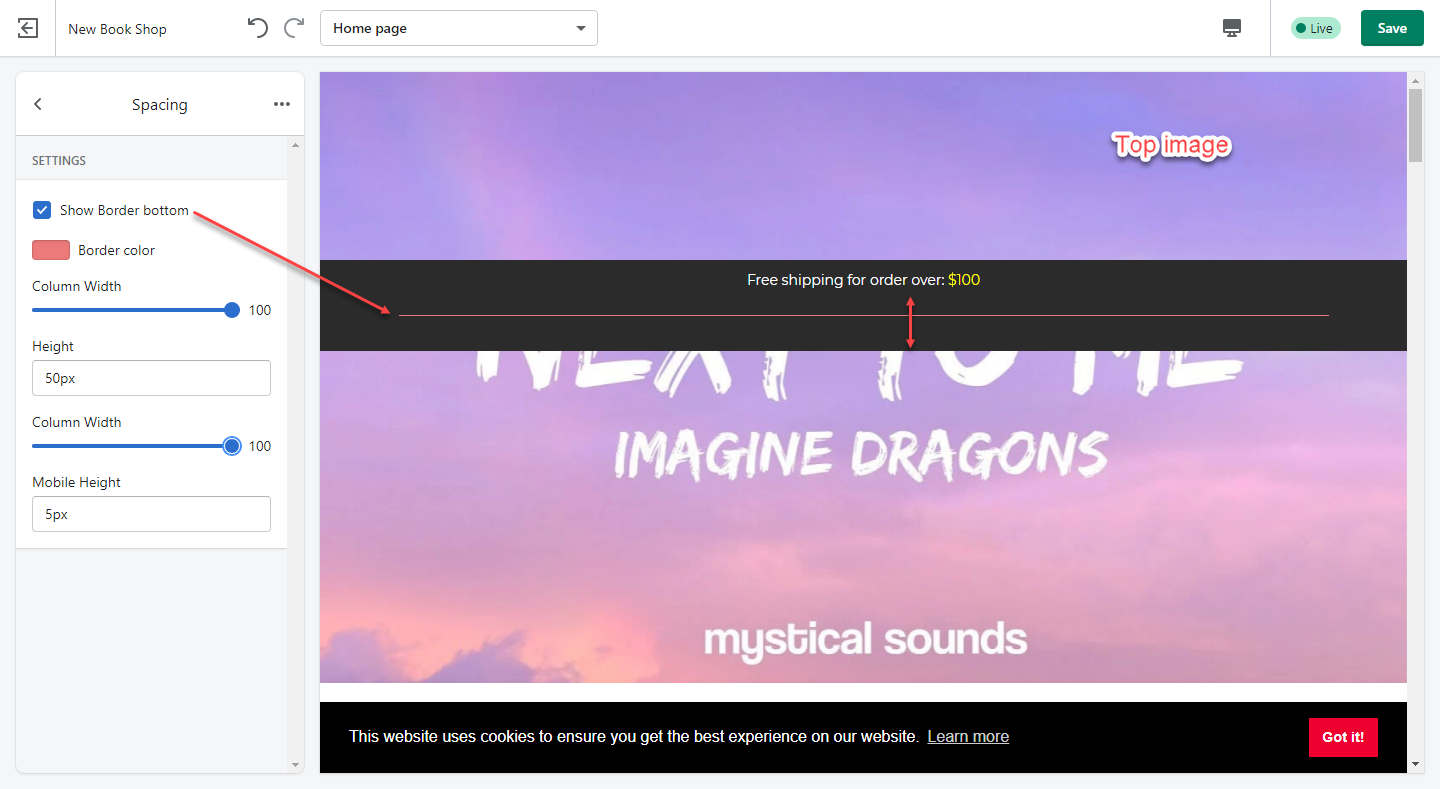Click the preview scrollbar up arrow
The image size is (1440, 789).
(1415, 80)
